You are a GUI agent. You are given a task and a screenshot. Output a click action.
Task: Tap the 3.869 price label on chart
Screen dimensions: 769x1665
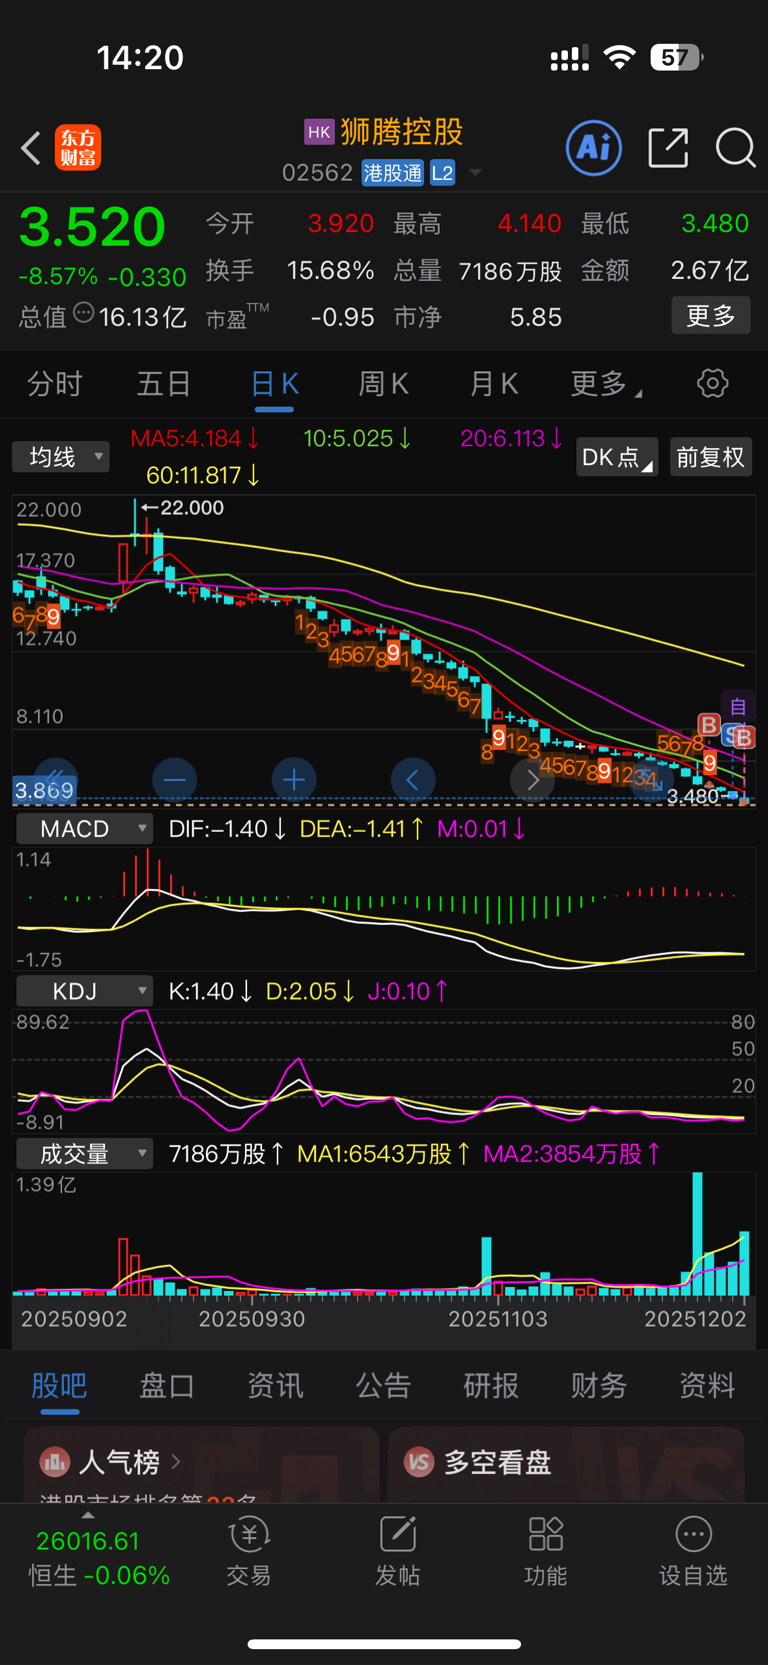point(44,790)
